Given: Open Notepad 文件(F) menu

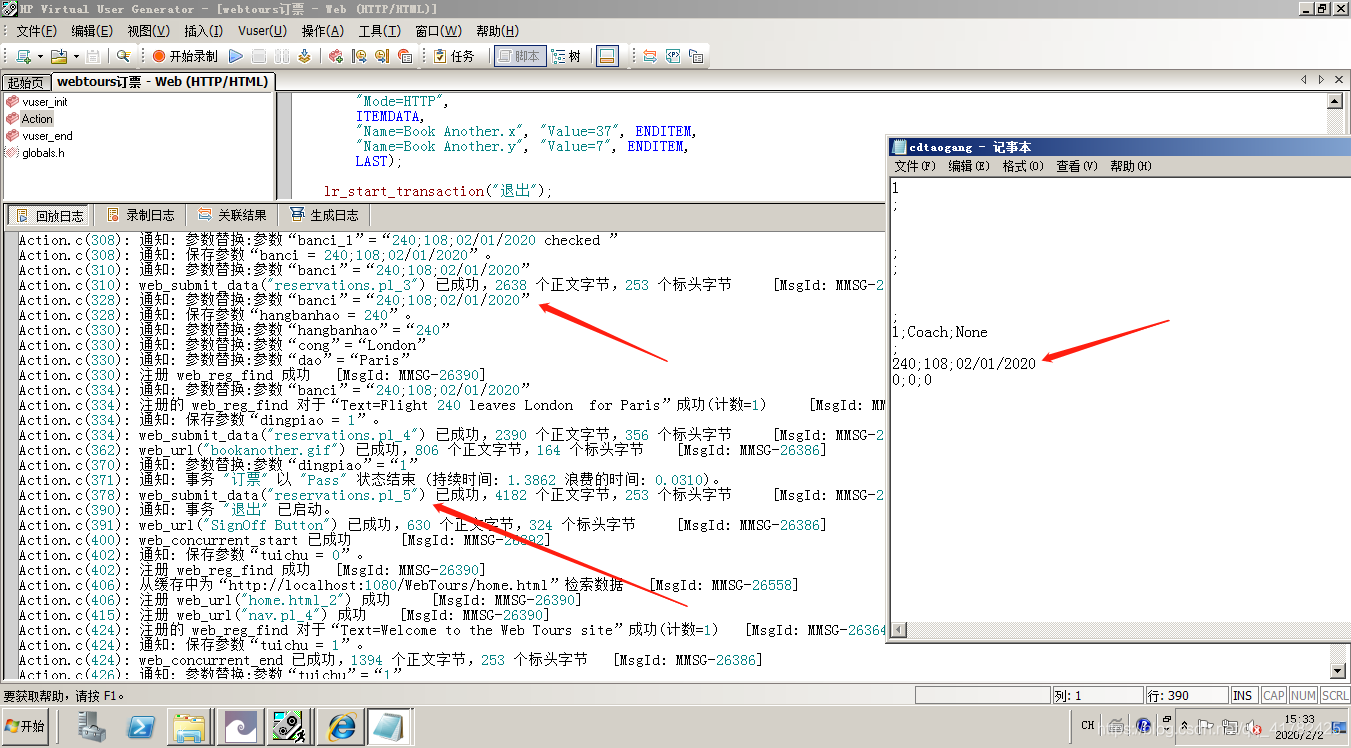Looking at the screenshot, I should [915, 166].
